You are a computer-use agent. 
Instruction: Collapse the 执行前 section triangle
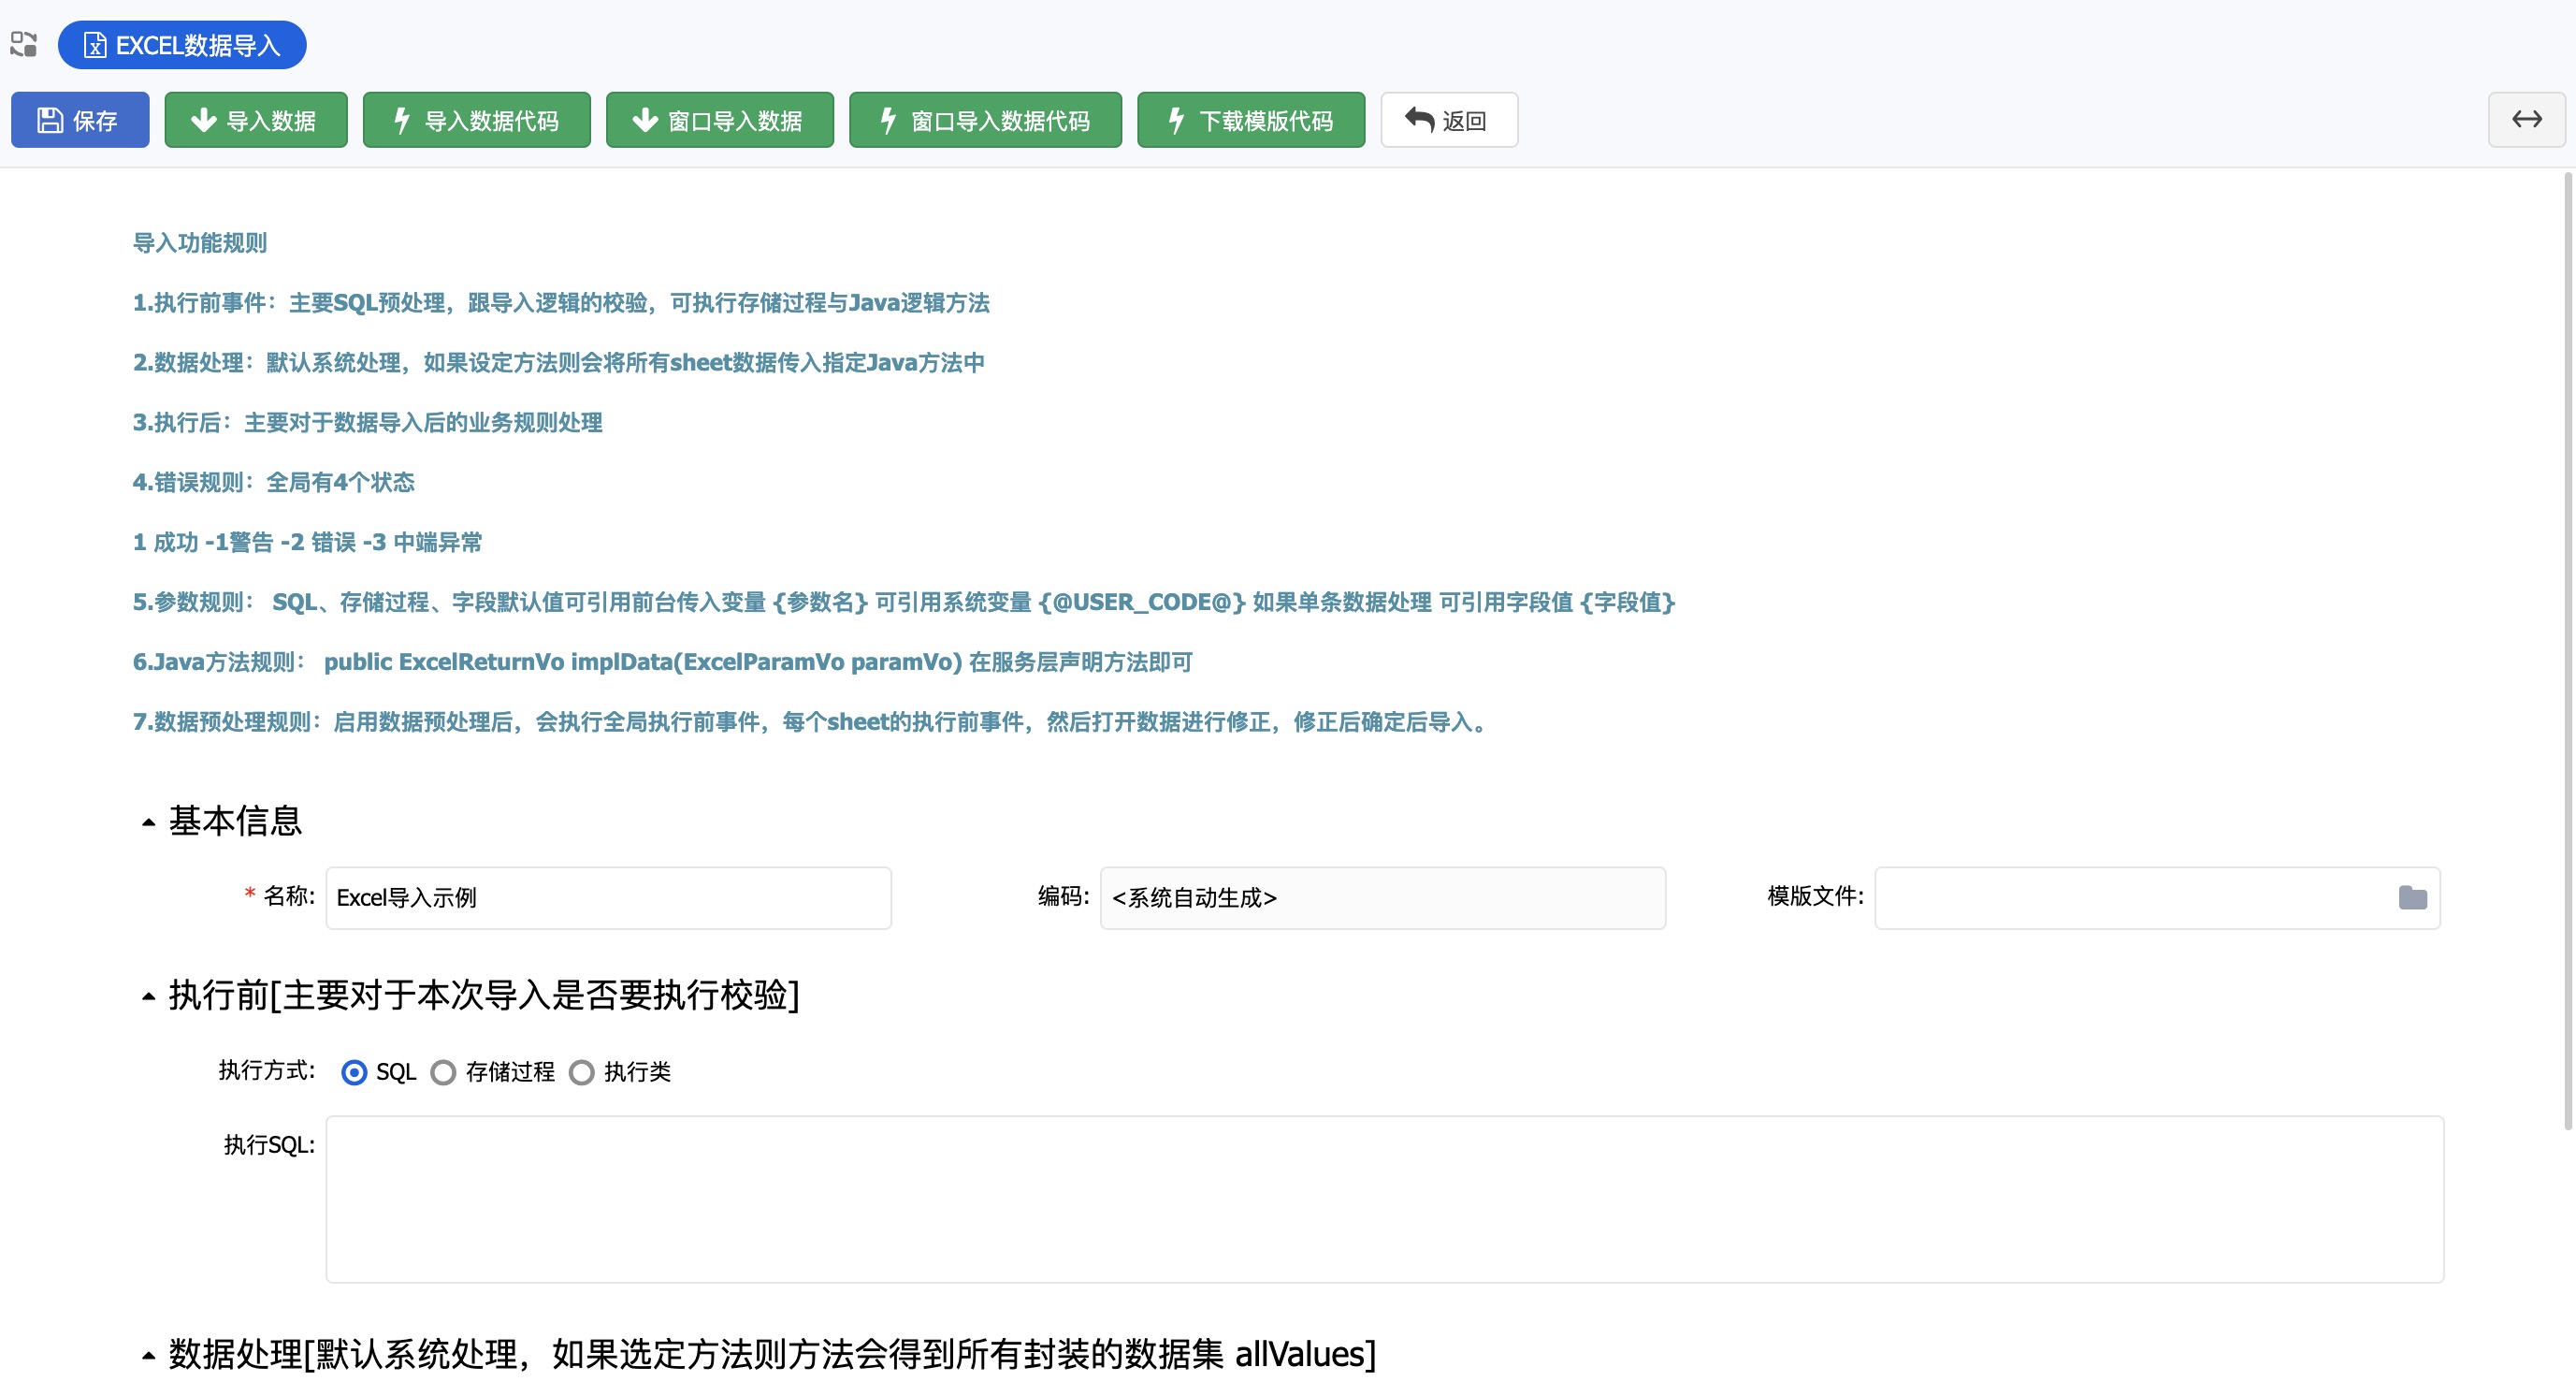point(149,996)
